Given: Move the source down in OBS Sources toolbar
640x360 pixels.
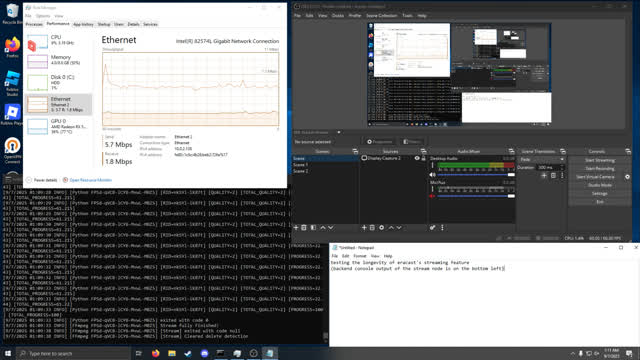Looking at the screenshot, I should click(x=399, y=228).
